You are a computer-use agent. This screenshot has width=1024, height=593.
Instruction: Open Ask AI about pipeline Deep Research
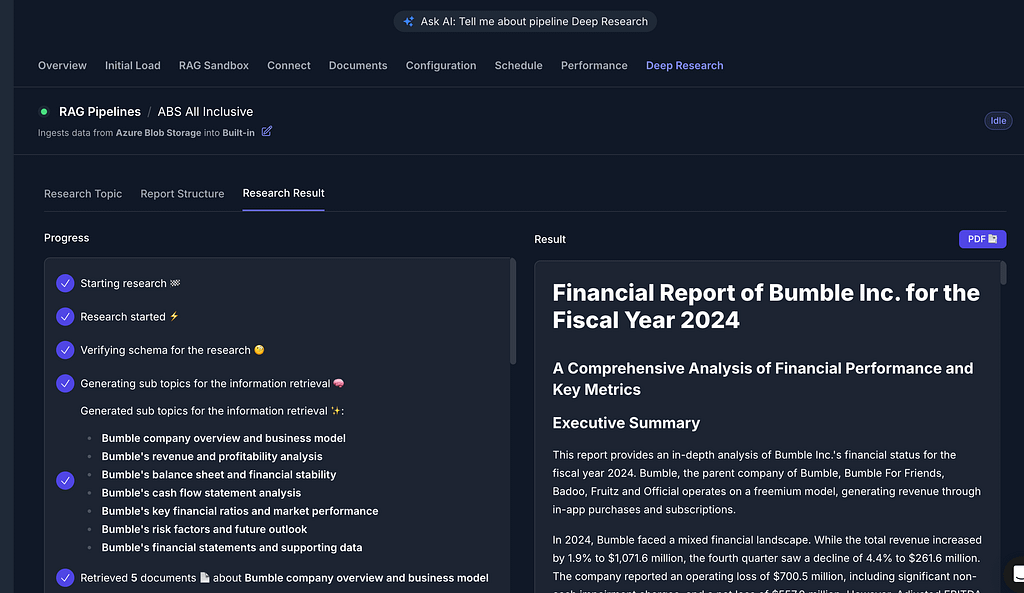(525, 22)
